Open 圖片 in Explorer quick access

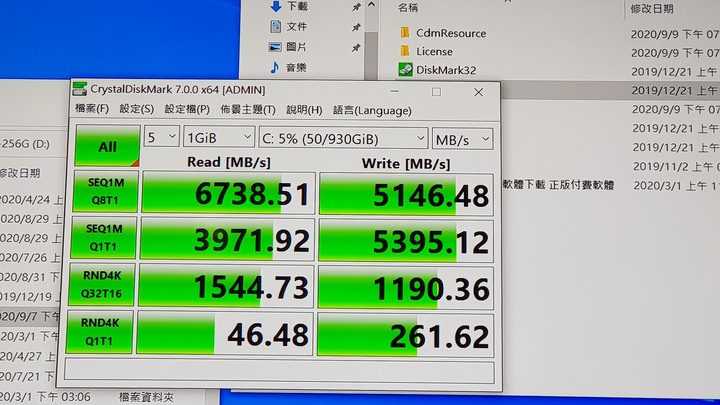(x=297, y=47)
